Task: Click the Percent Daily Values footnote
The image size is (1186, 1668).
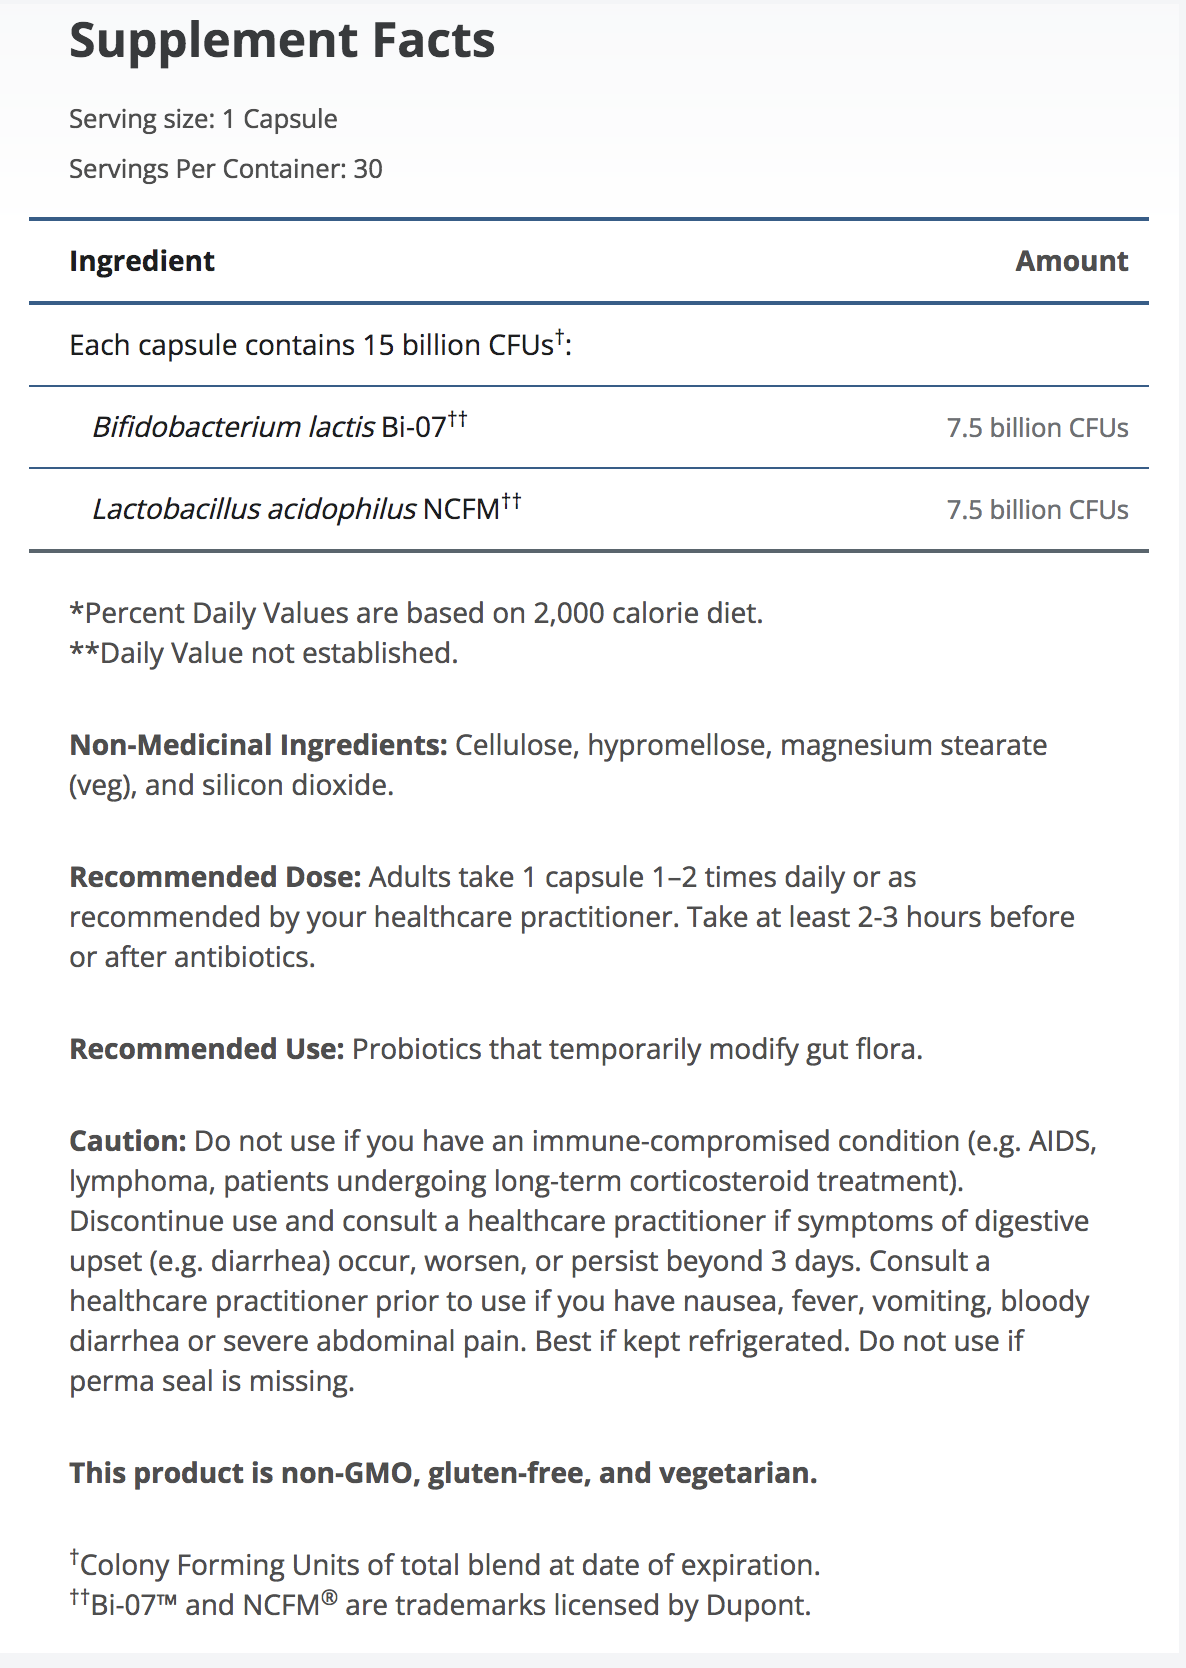Action: coord(416,613)
